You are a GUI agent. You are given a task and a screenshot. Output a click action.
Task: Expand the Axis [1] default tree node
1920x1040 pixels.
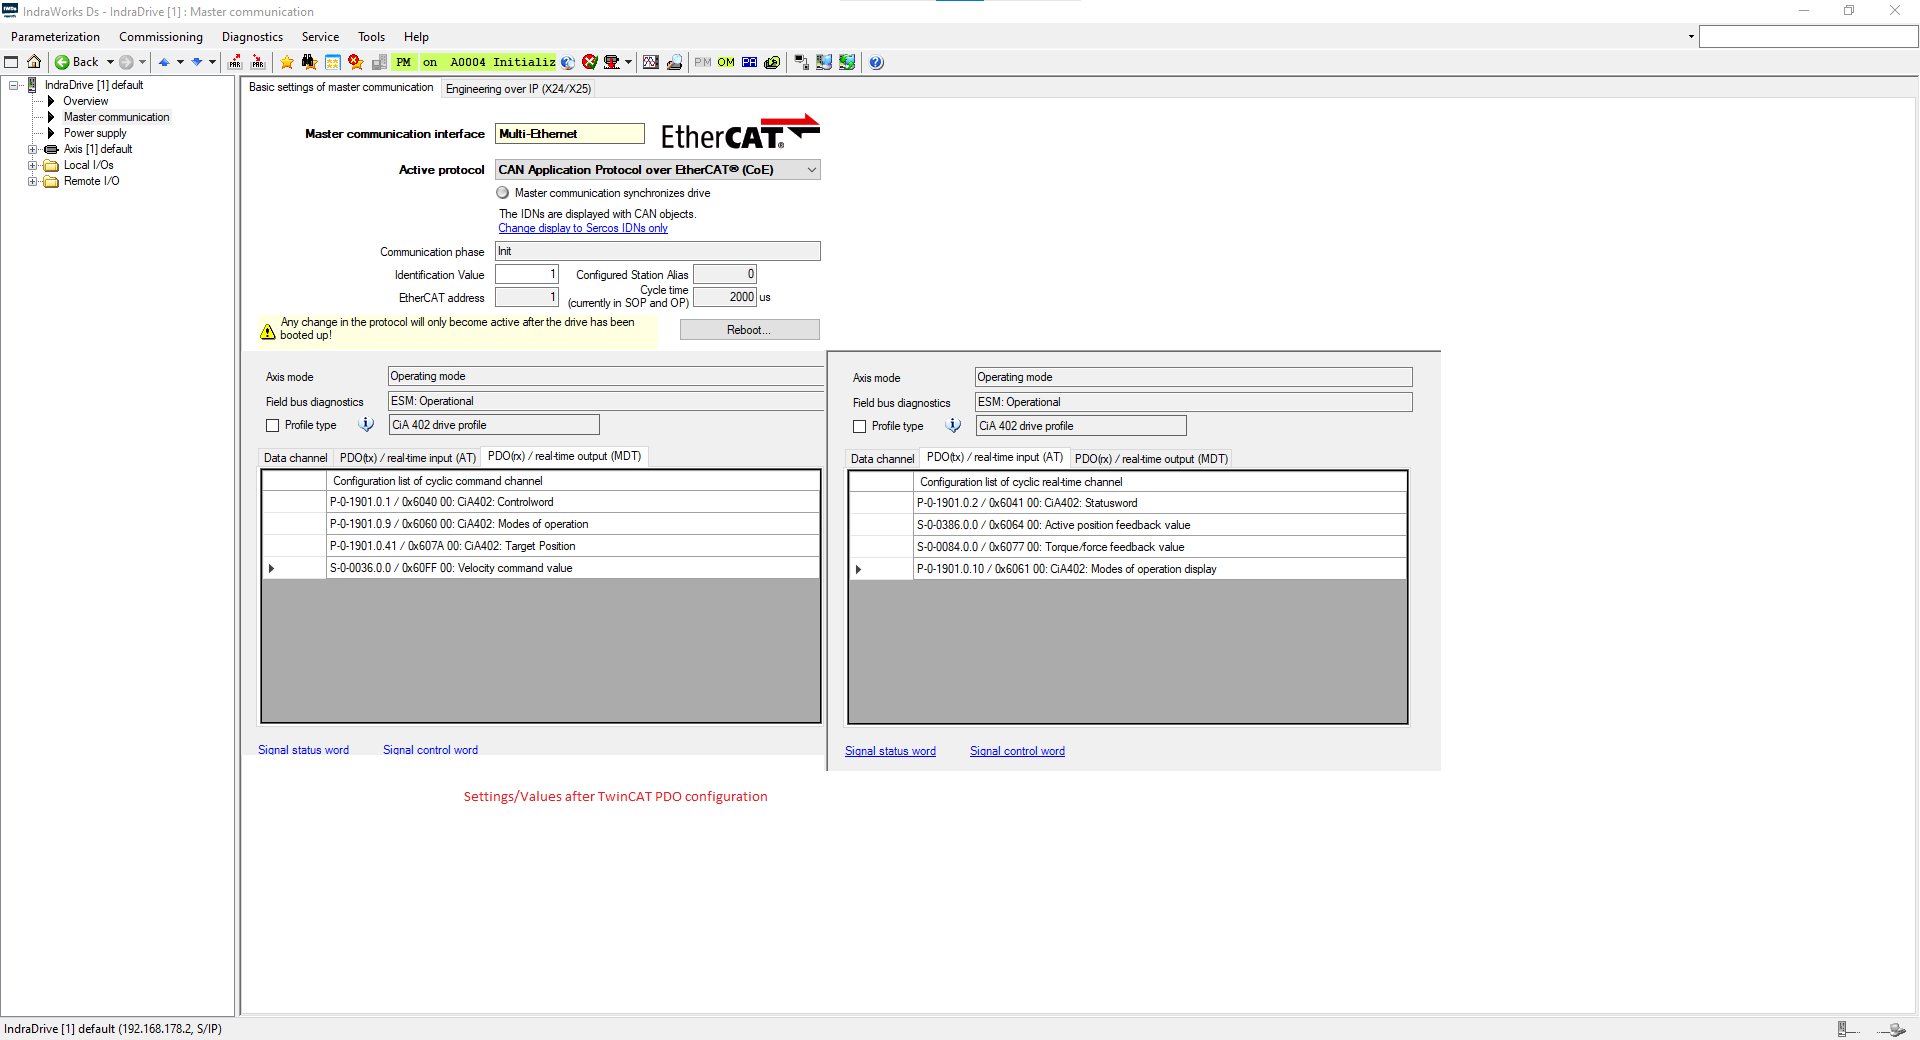tap(32, 149)
